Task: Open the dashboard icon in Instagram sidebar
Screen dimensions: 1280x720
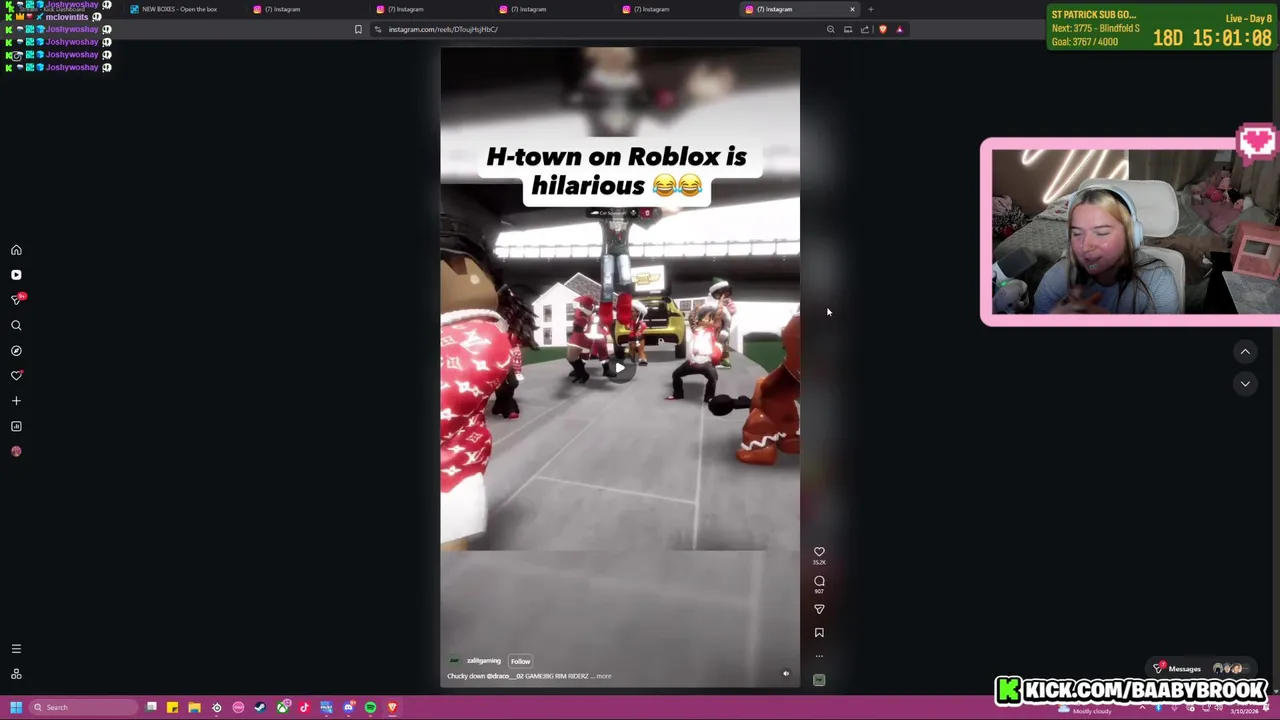Action: click(x=16, y=426)
